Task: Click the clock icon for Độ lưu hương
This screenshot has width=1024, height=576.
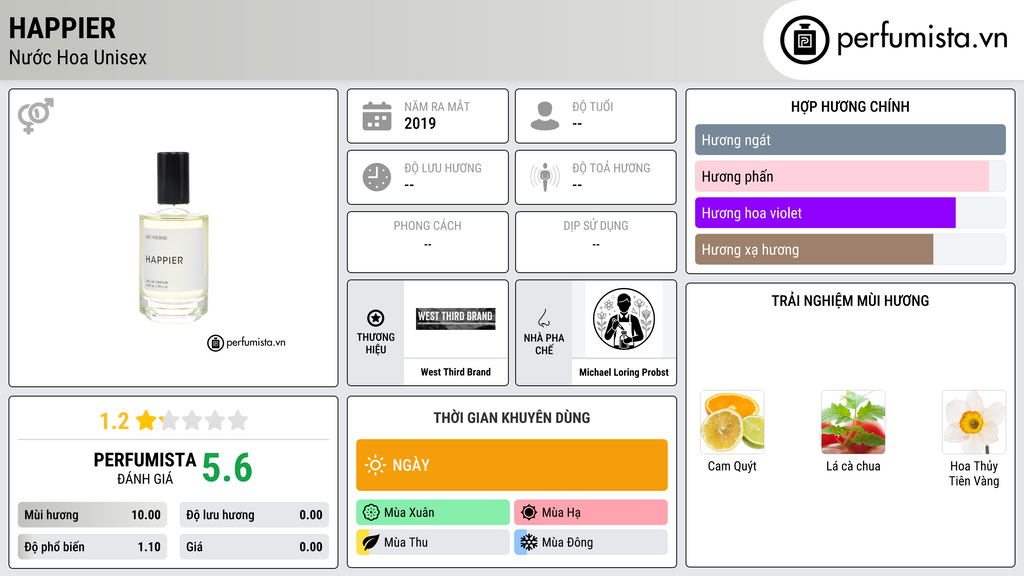Action: 377,177
